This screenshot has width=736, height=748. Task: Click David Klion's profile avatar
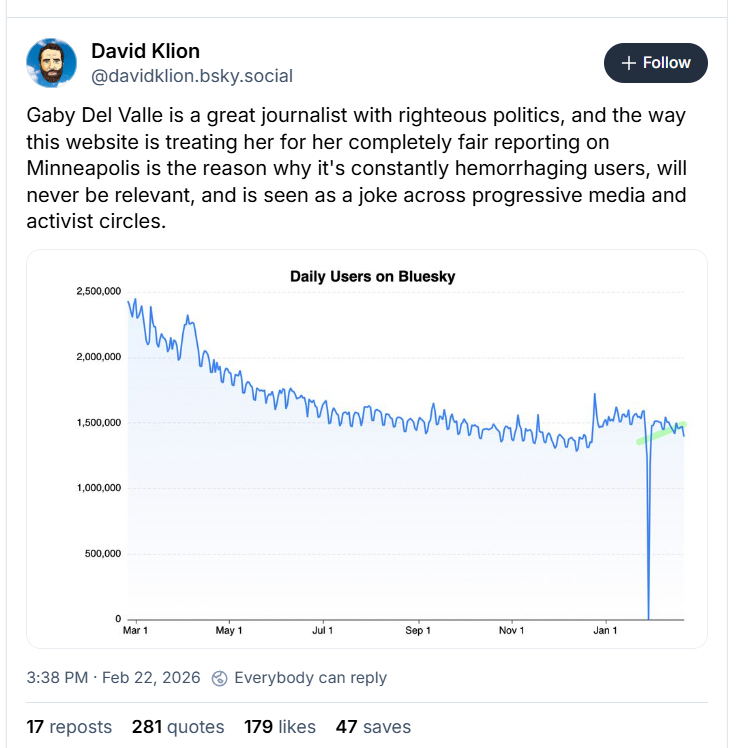point(50,62)
